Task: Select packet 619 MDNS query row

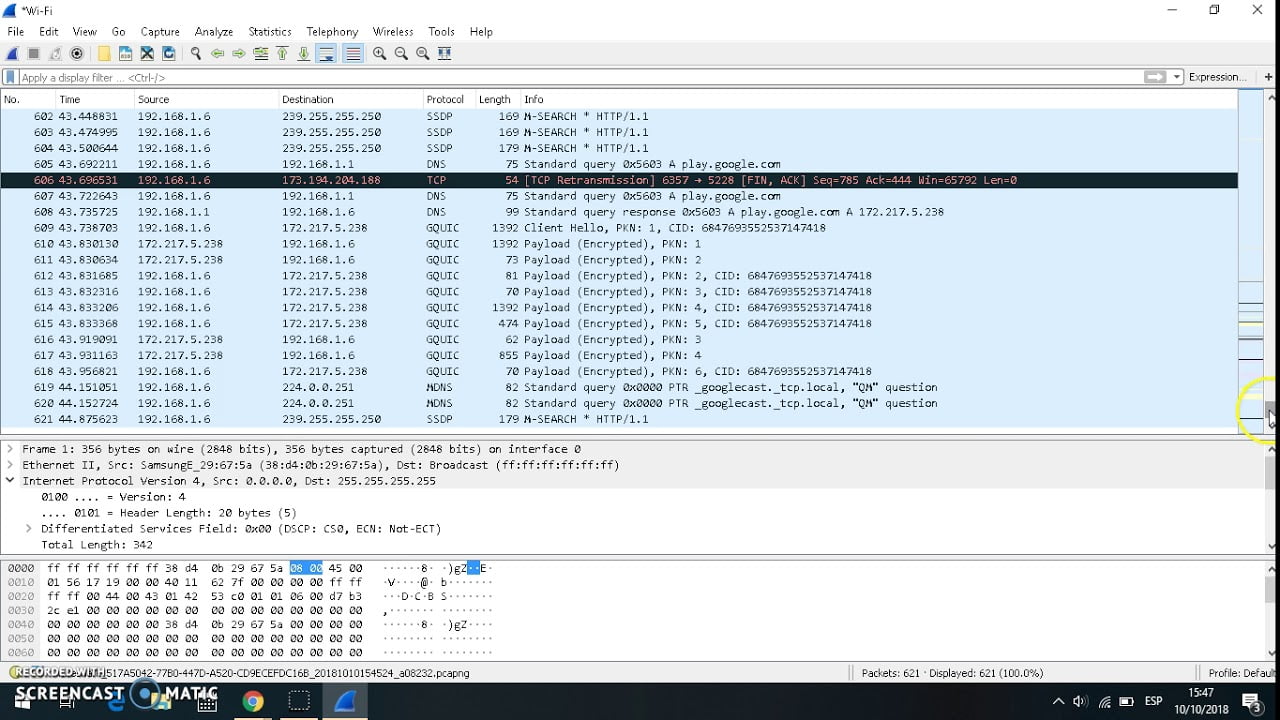Action: 619,387
